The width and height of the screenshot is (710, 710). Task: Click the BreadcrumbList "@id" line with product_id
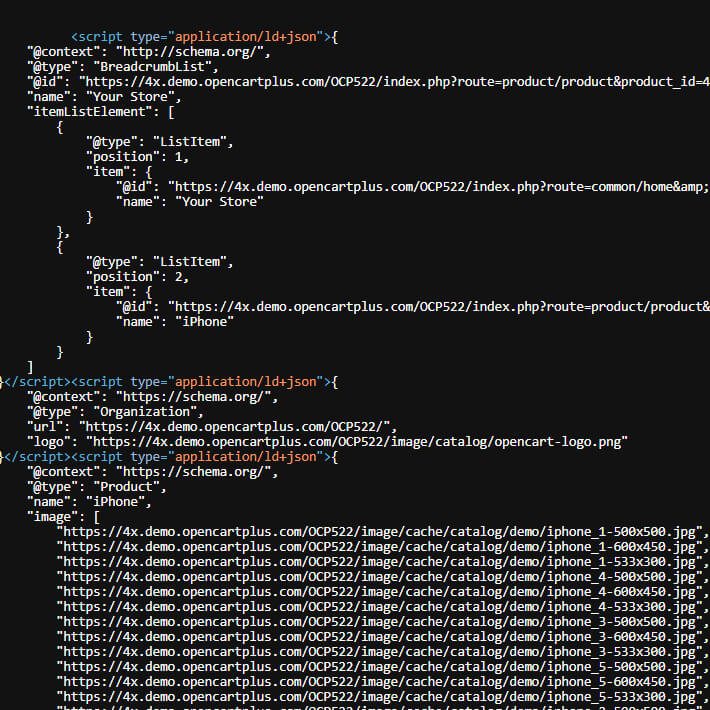pos(368,82)
